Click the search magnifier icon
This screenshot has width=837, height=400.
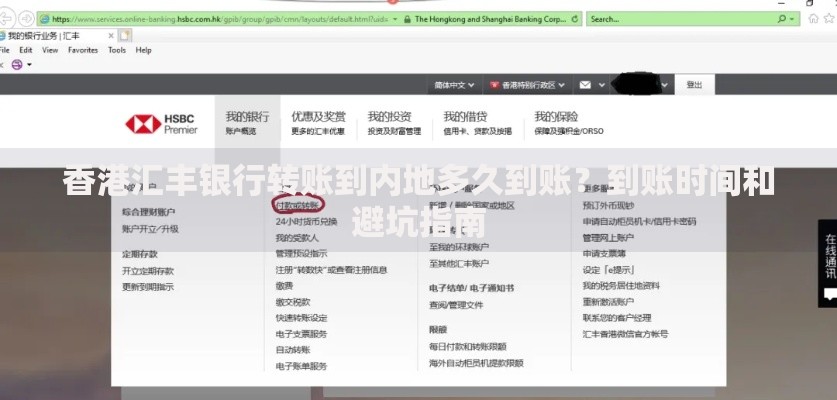(x=781, y=19)
